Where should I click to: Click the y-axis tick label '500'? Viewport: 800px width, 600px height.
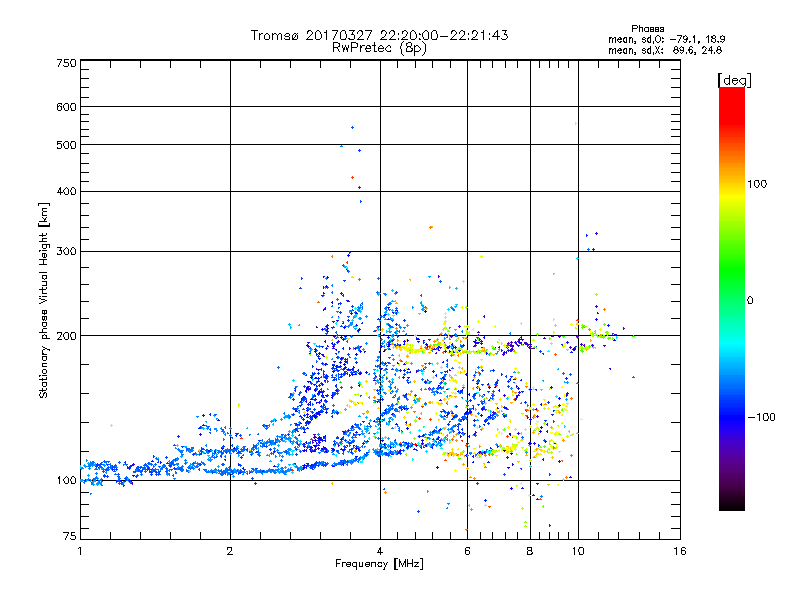coord(66,145)
